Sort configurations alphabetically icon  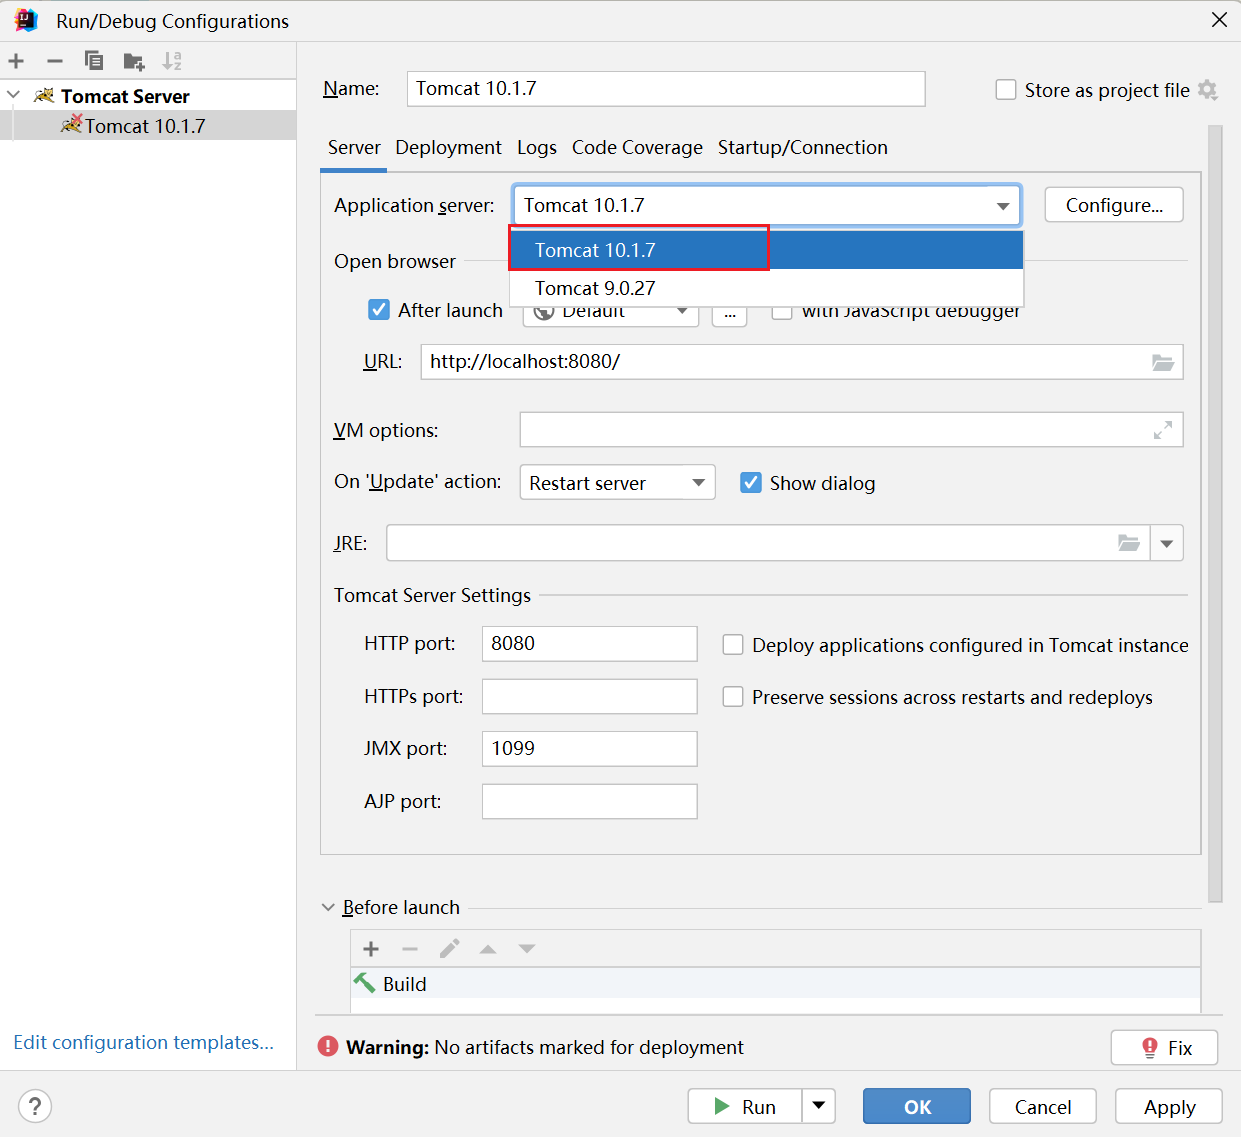point(172,61)
